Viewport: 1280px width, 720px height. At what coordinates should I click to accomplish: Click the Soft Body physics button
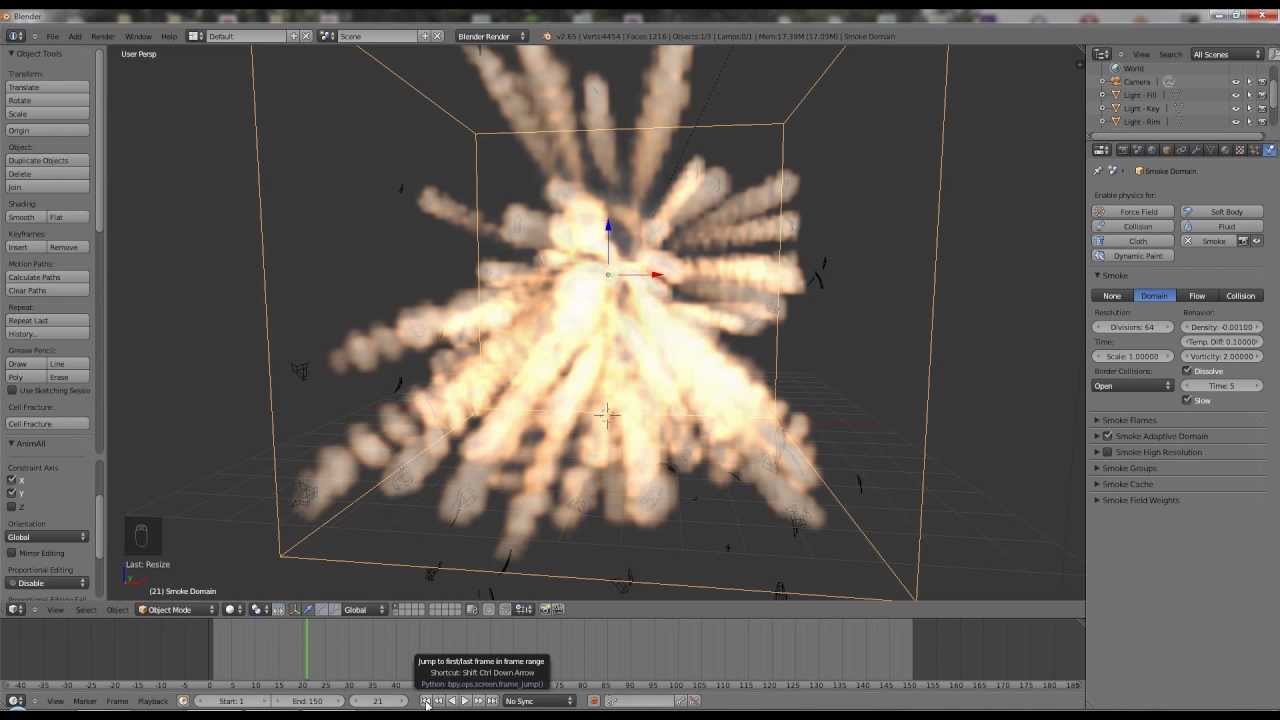(1221, 212)
